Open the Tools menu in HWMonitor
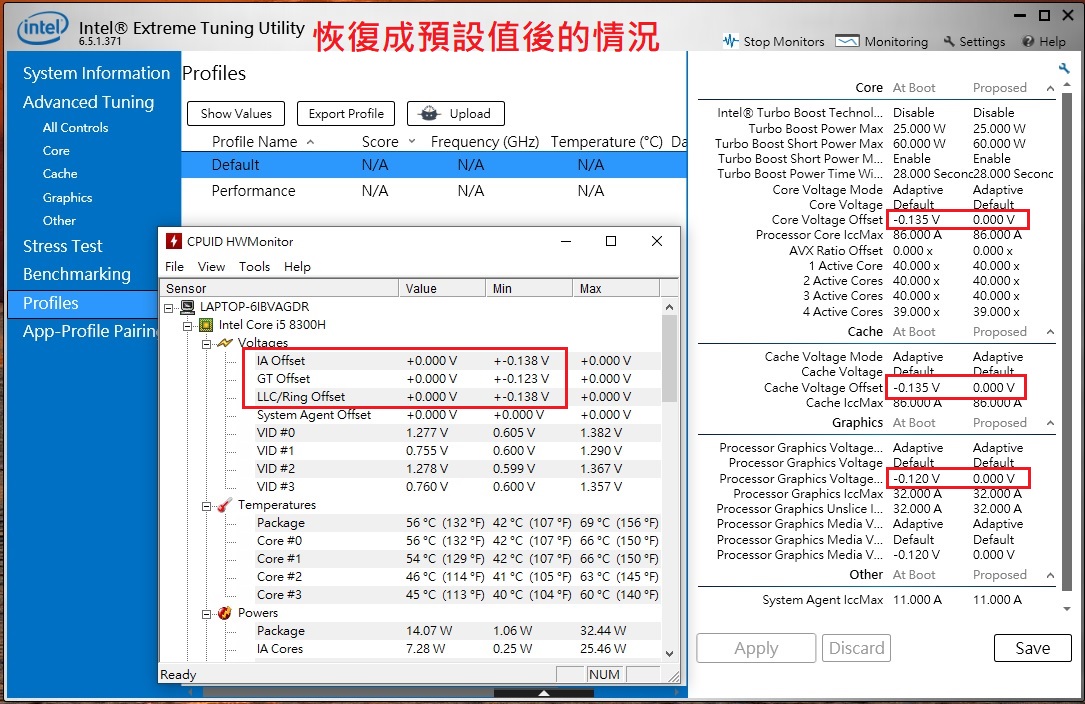1085x704 pixels. (253, 266)
